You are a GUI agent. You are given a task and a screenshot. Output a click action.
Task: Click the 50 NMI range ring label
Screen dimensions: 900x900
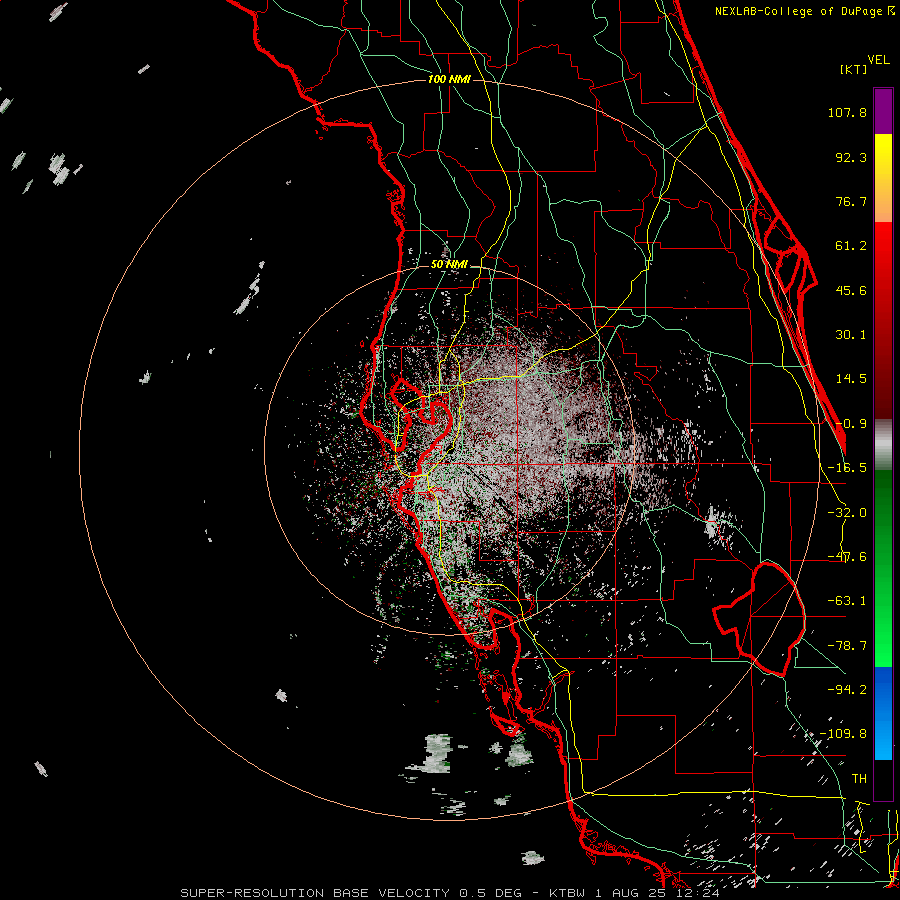click(x=449, y=265)
